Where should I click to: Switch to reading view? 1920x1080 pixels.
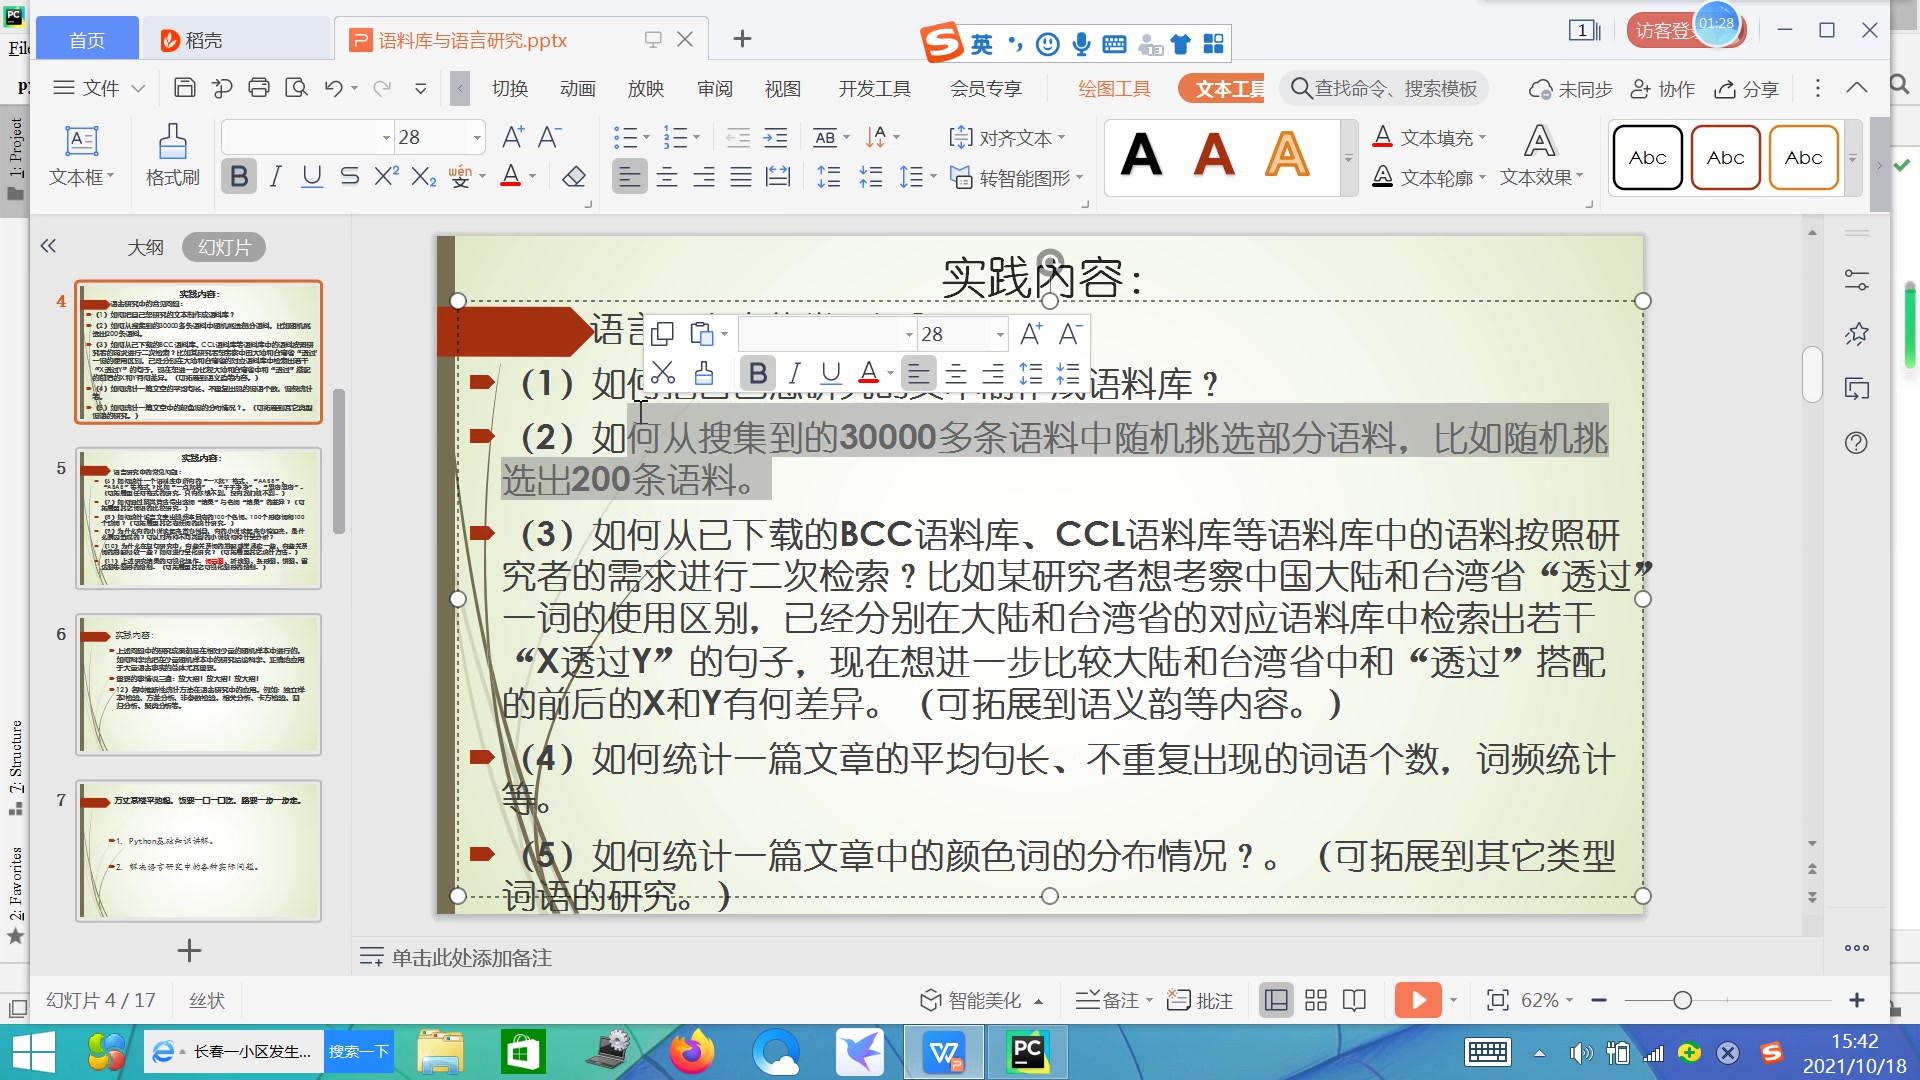[1355, 1000]
